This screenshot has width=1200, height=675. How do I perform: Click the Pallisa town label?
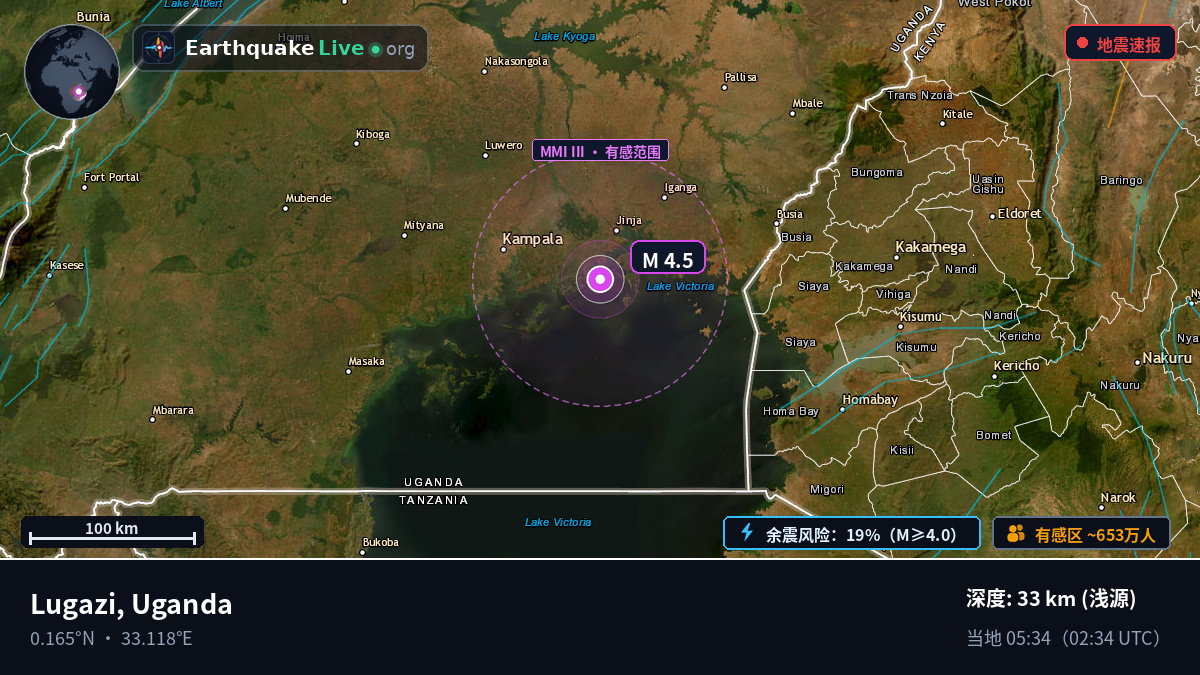click(x=740, y=77)
